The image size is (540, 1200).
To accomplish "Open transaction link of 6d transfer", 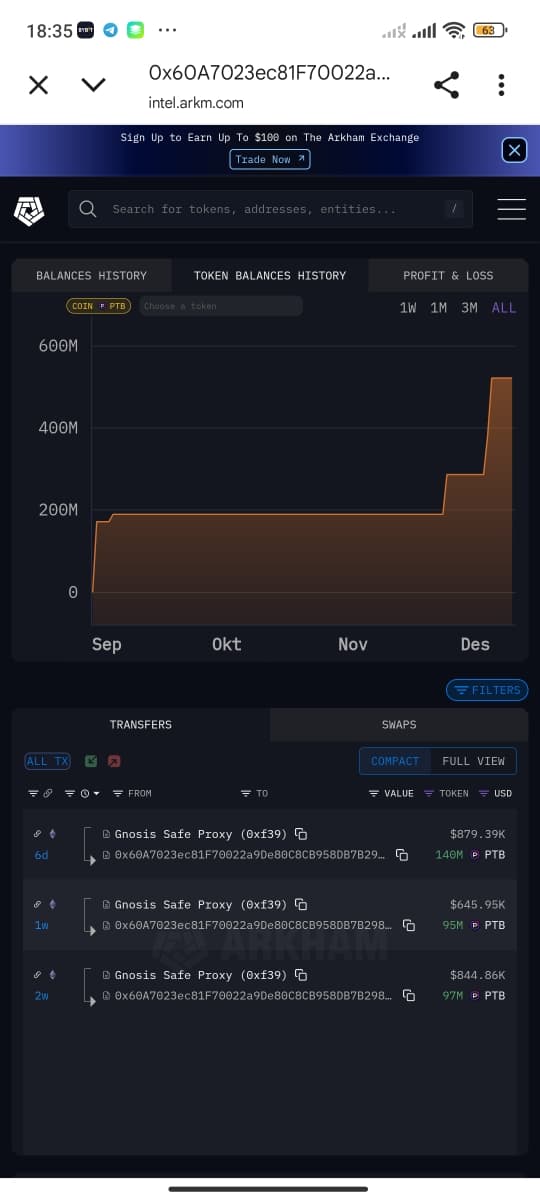I will click(37, 834).
